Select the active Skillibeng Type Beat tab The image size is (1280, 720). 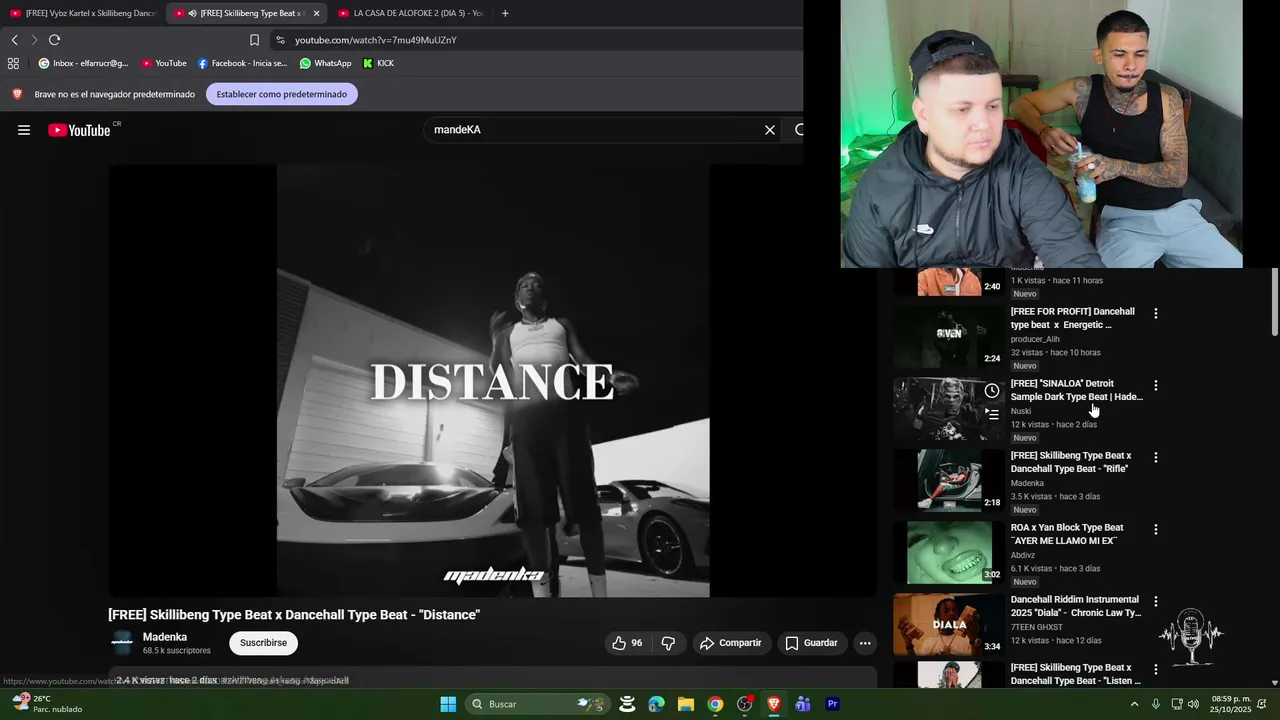tap(250, 13)
